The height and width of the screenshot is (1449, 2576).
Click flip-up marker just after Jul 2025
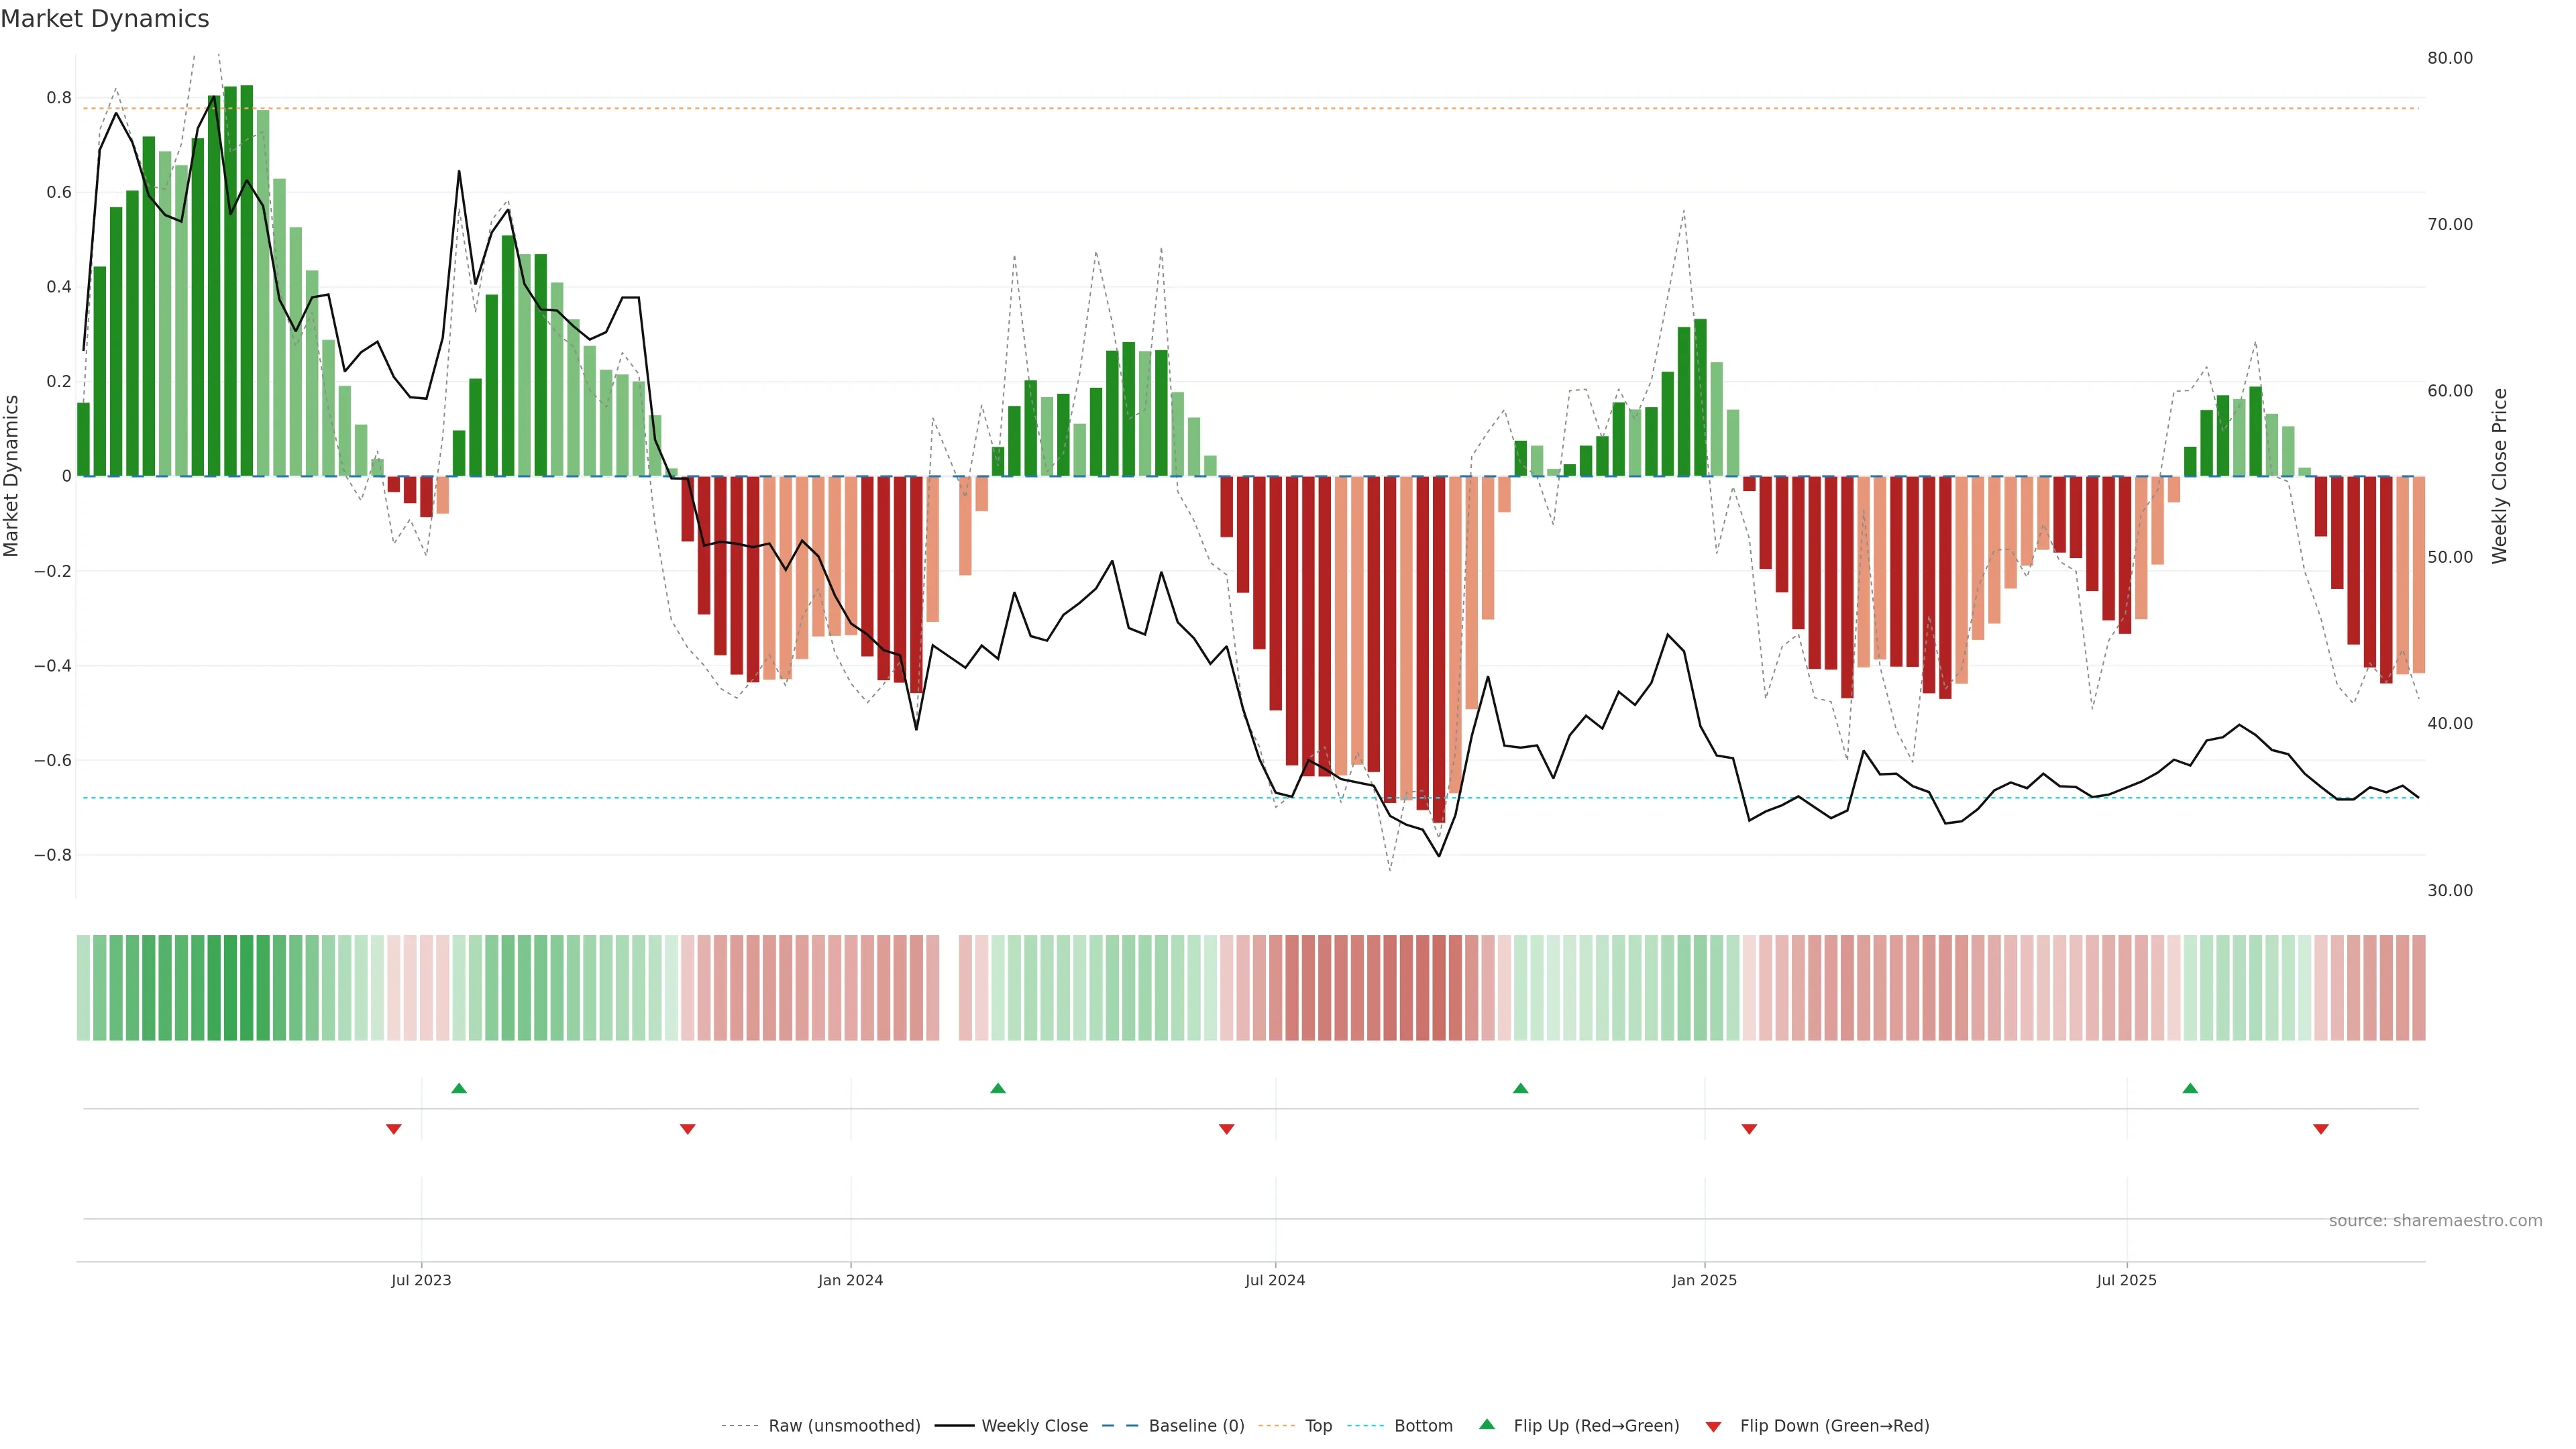(2190, 1088)
